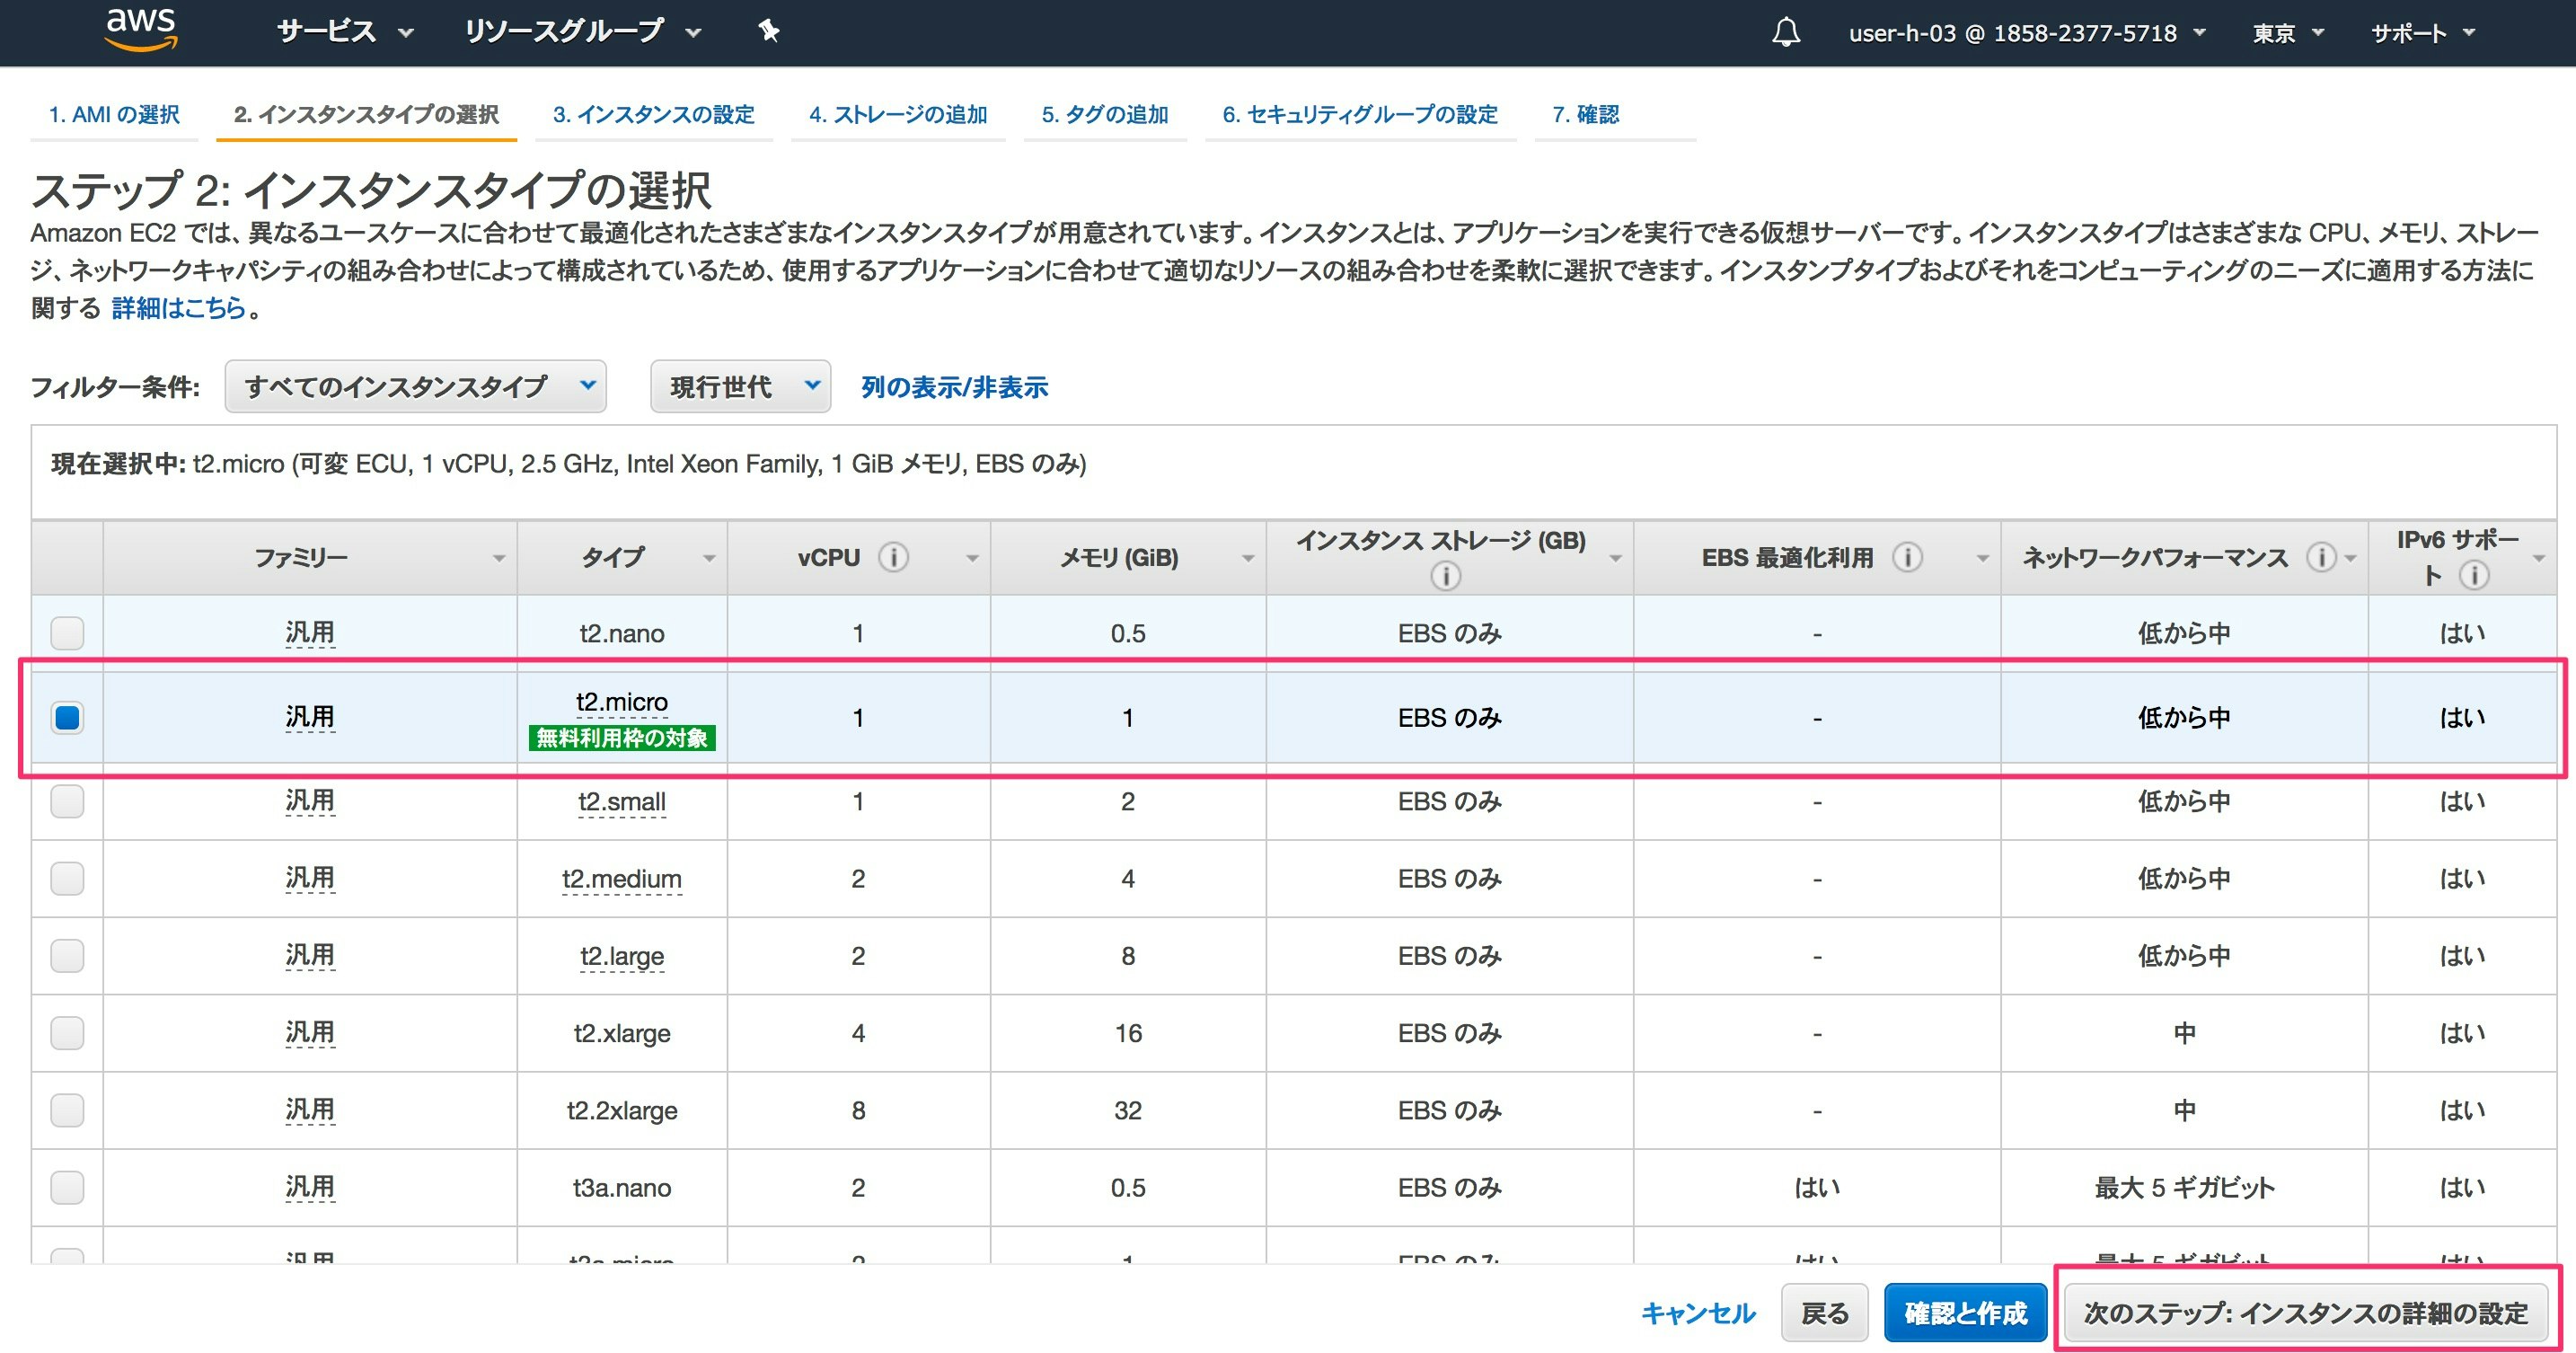The image size is (2576, 1353).
Task: Click info icon under インスタンス ストレージ header
Action: coord(1445,575)
